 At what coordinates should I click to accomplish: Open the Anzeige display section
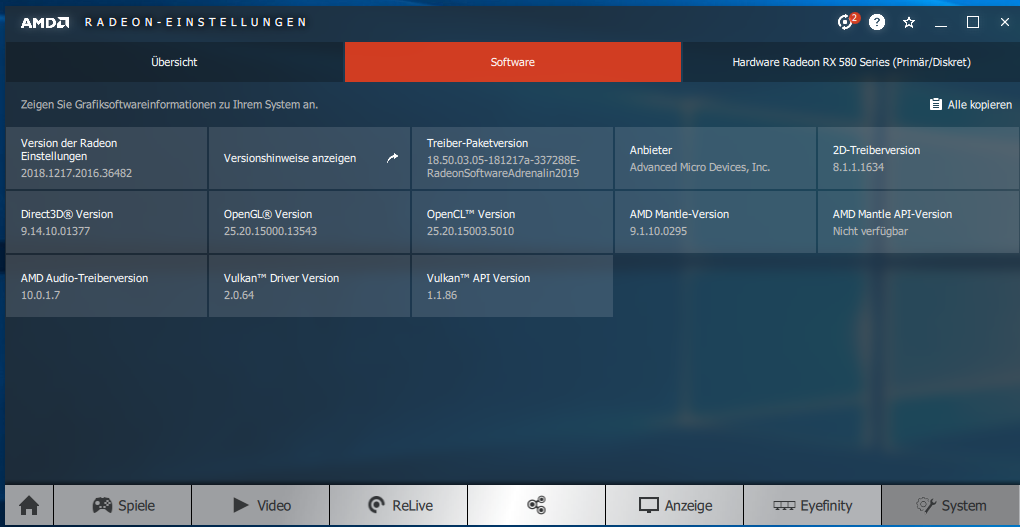point(675,506)
